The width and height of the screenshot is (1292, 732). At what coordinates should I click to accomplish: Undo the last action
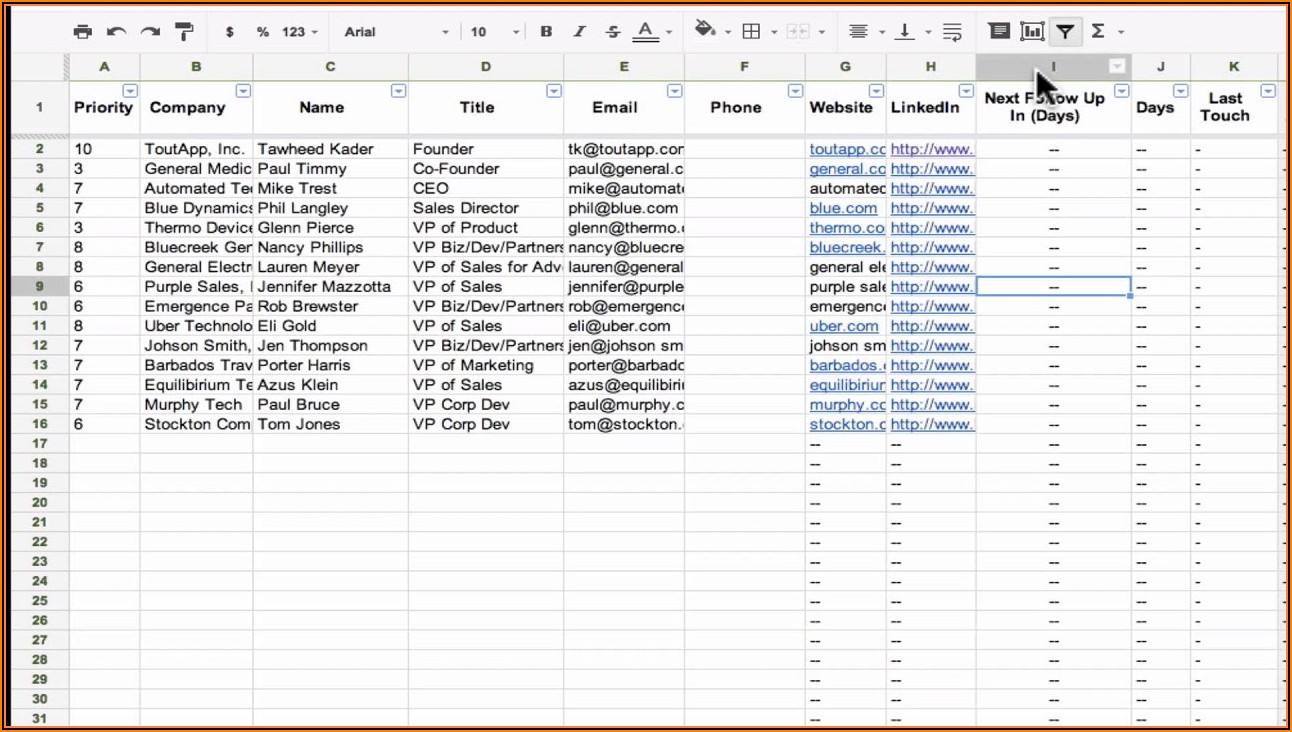[x=116, y=32]
